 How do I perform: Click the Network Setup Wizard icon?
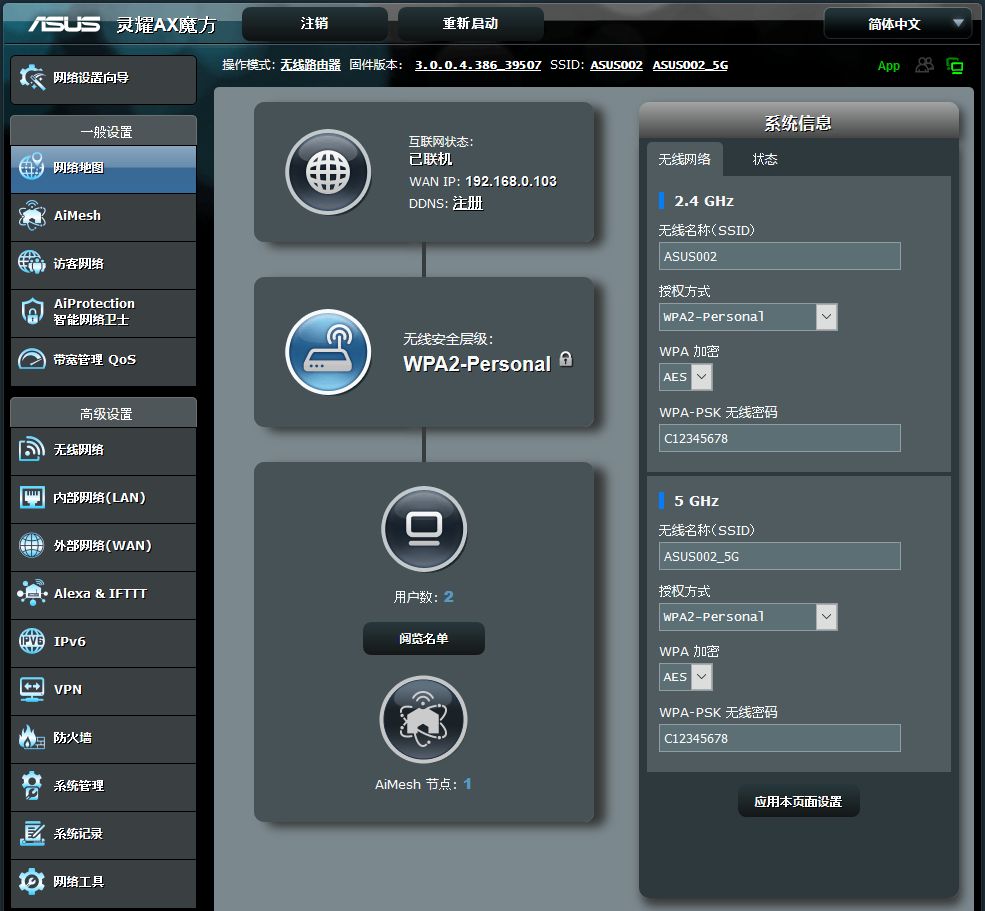[32, 77]
